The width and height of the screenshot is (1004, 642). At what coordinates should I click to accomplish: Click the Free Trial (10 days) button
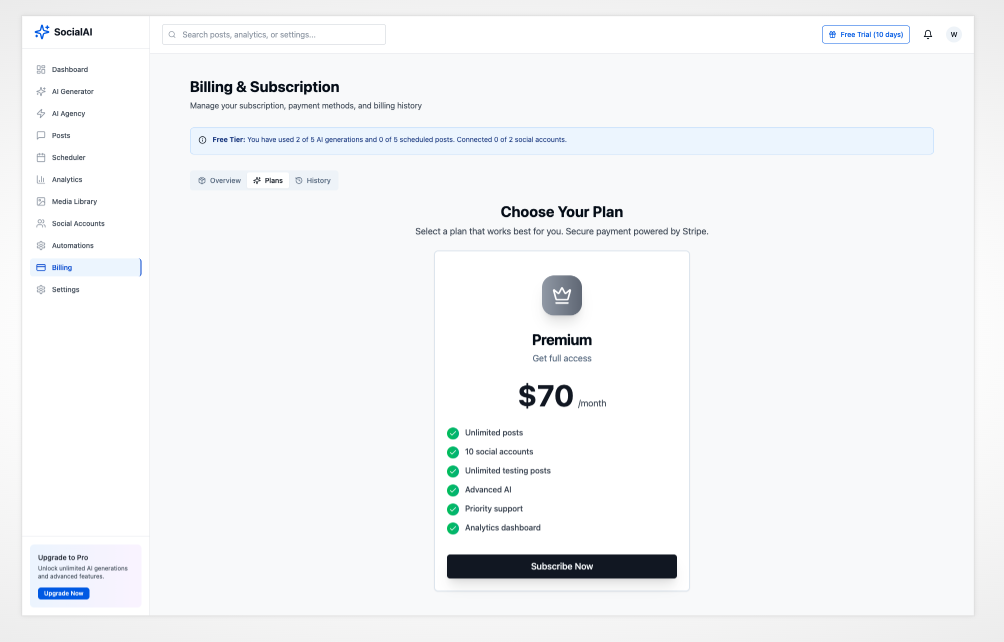[x=865, y=34]
